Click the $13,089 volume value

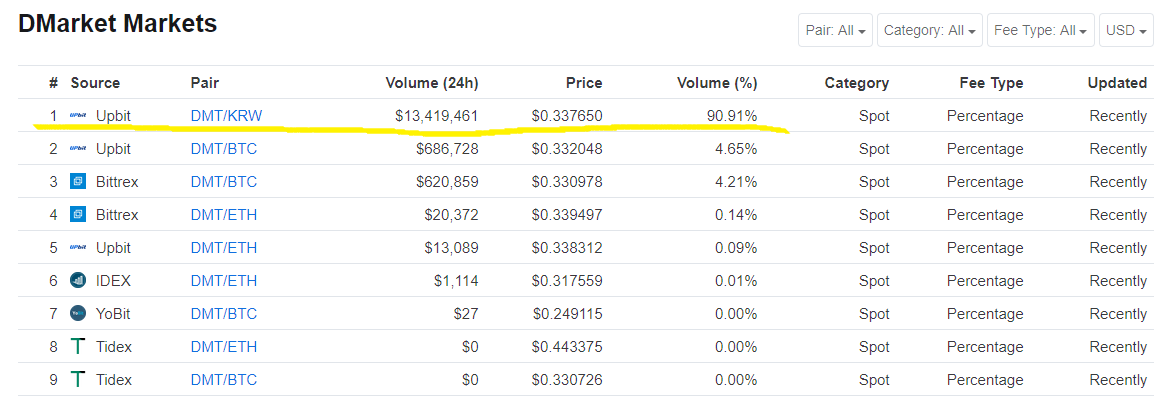point(451,247)
